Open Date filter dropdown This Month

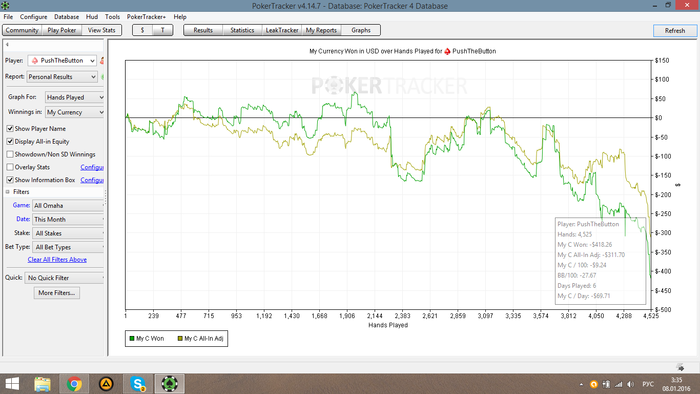[68, 220]
